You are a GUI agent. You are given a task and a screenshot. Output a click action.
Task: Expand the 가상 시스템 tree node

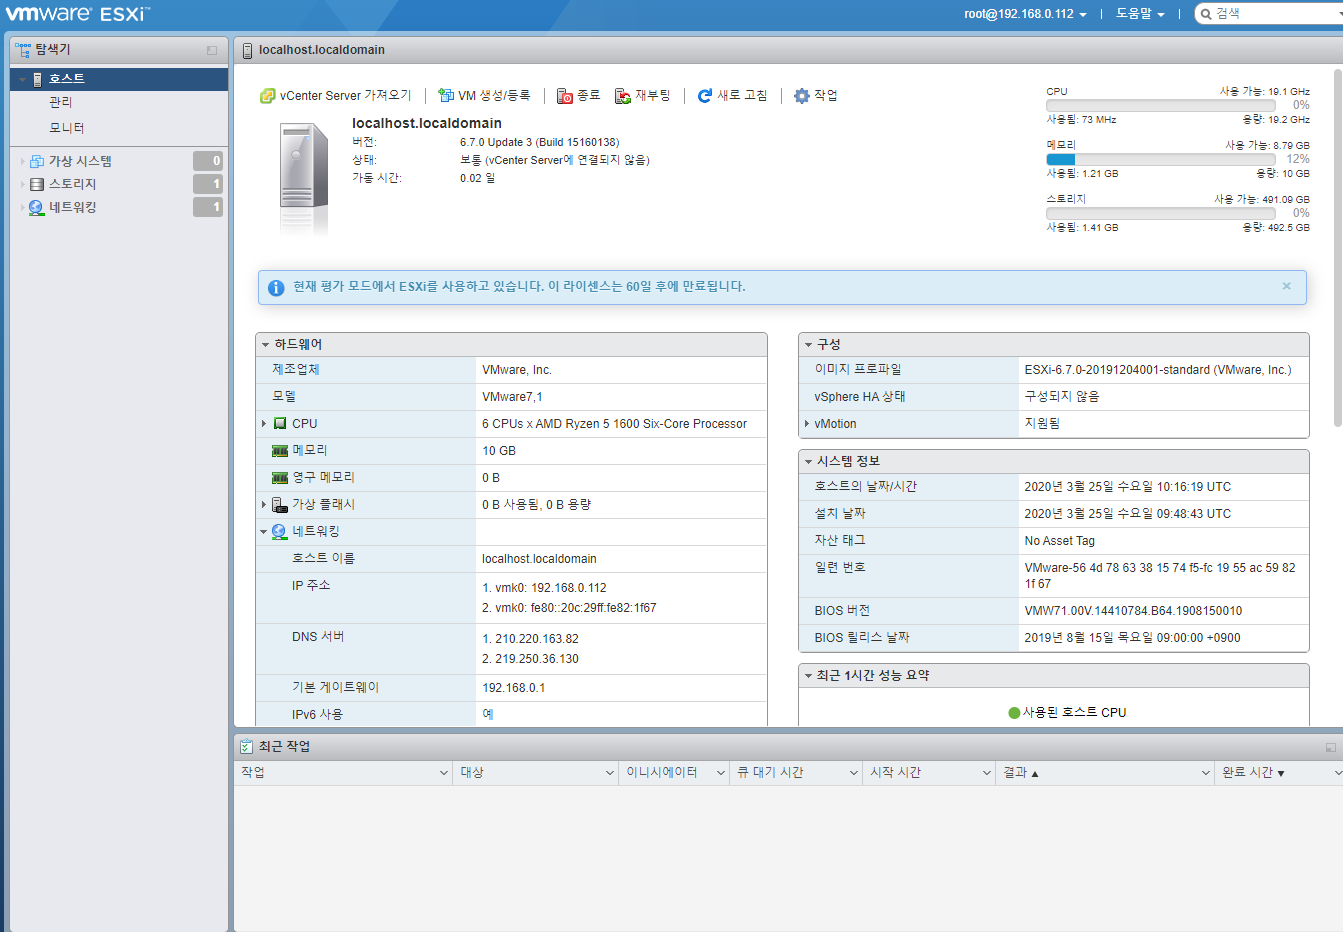pyautogui.click(x=23, y=161)
